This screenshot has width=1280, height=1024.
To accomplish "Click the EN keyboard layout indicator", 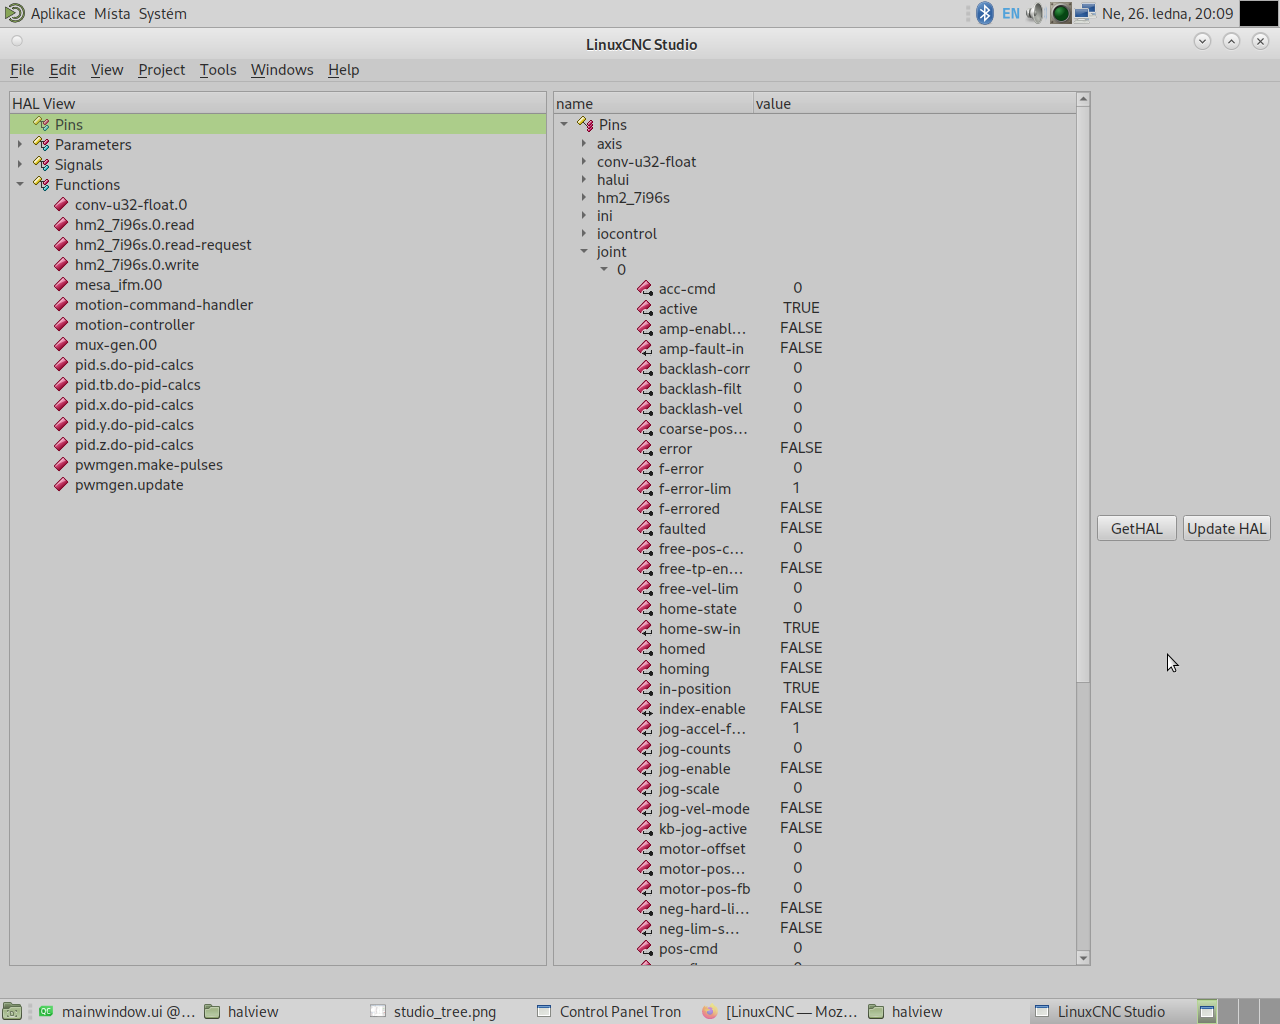I will [x=1011, y=13].
